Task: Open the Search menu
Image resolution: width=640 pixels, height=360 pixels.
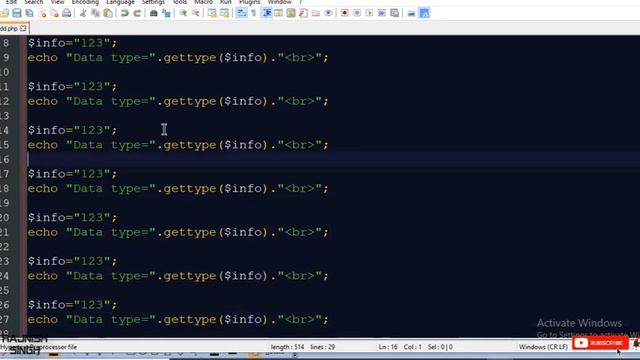Action: pyautogui.click(x=33, y=2)
